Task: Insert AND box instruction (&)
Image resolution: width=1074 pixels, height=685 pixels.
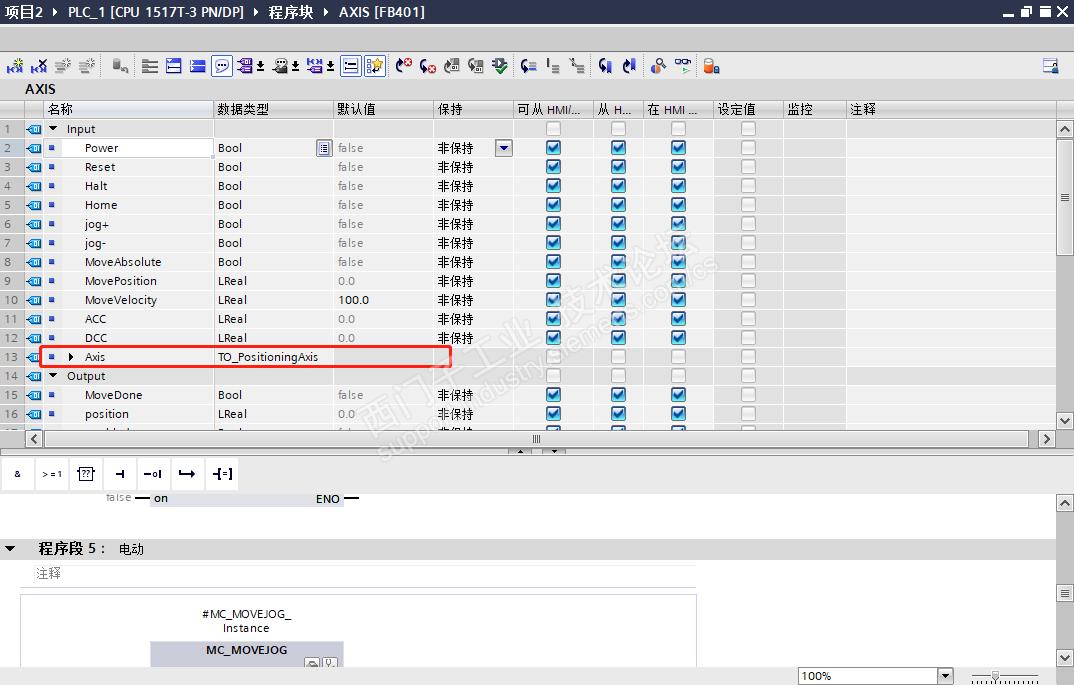Action: coord(18,474)
